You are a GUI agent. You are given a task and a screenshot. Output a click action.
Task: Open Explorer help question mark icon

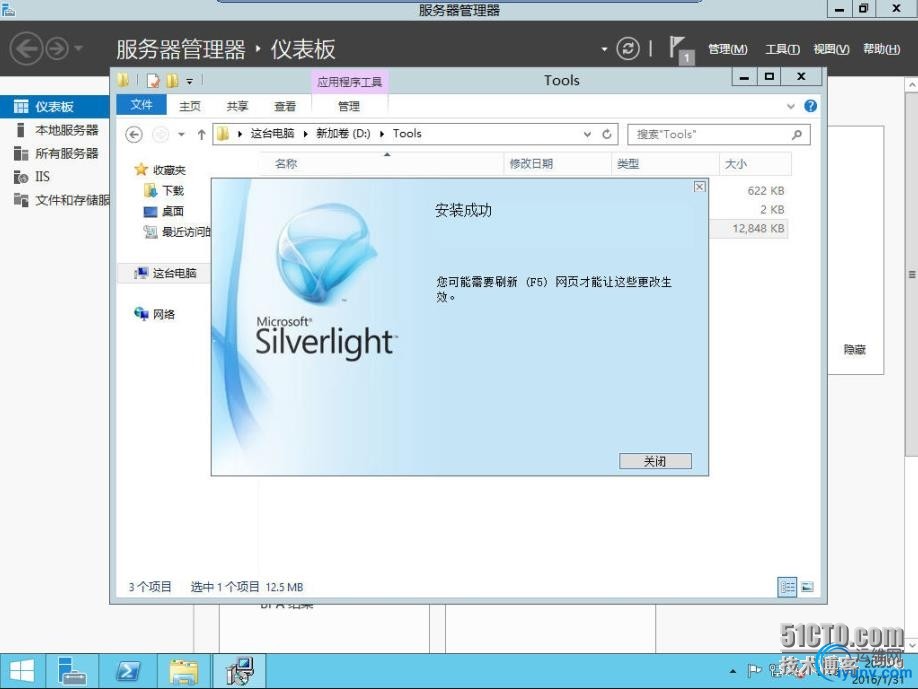810,106
